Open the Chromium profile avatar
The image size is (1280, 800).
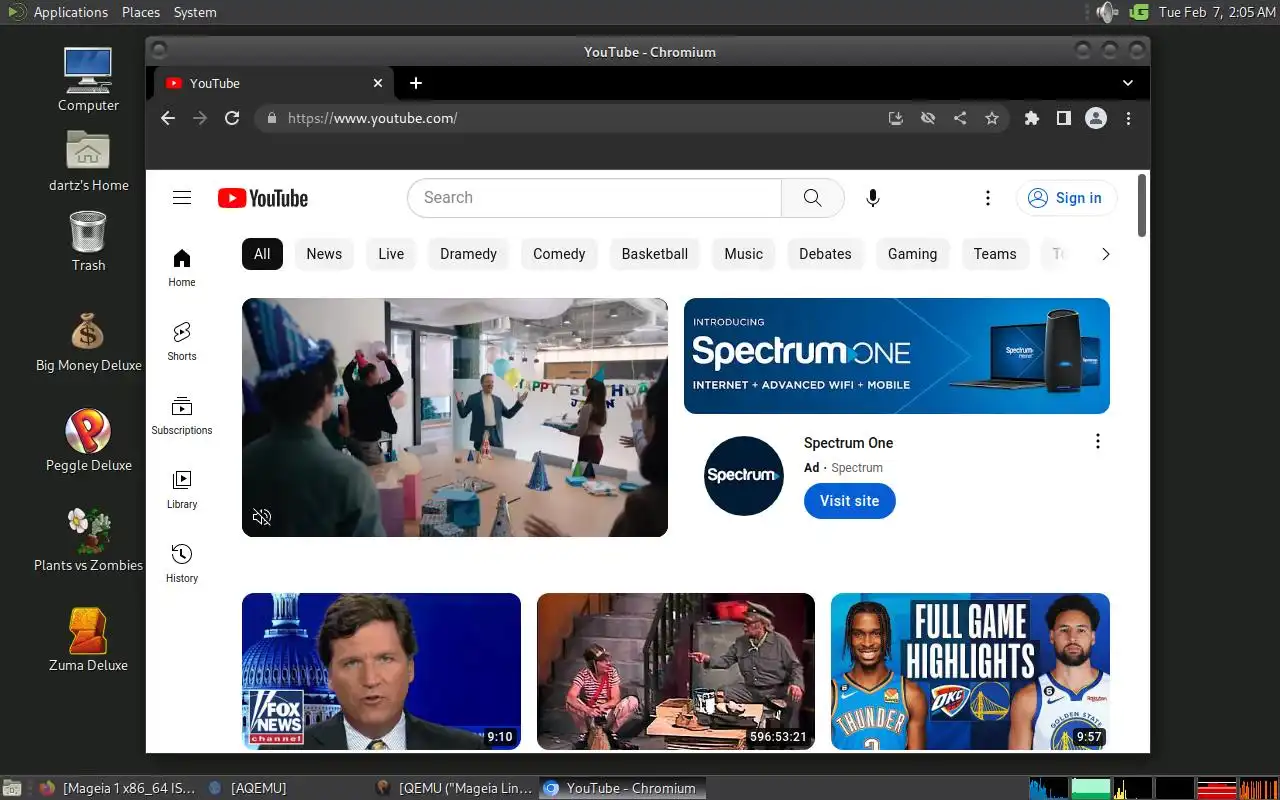pos(1096,118)
